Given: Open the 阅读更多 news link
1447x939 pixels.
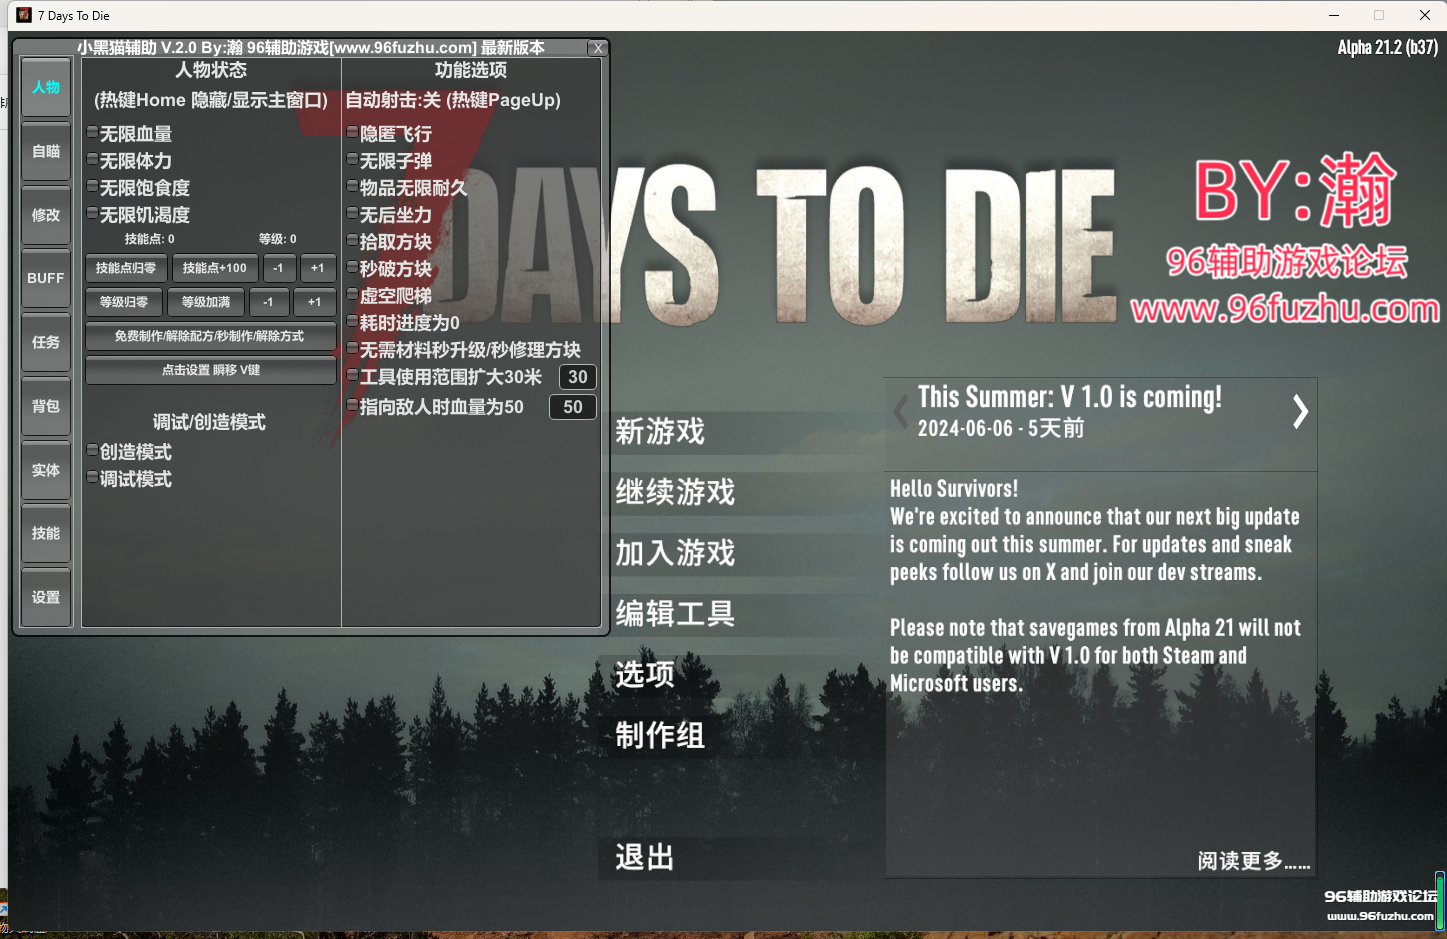Looking at the screenshot, I should 1253,861.
